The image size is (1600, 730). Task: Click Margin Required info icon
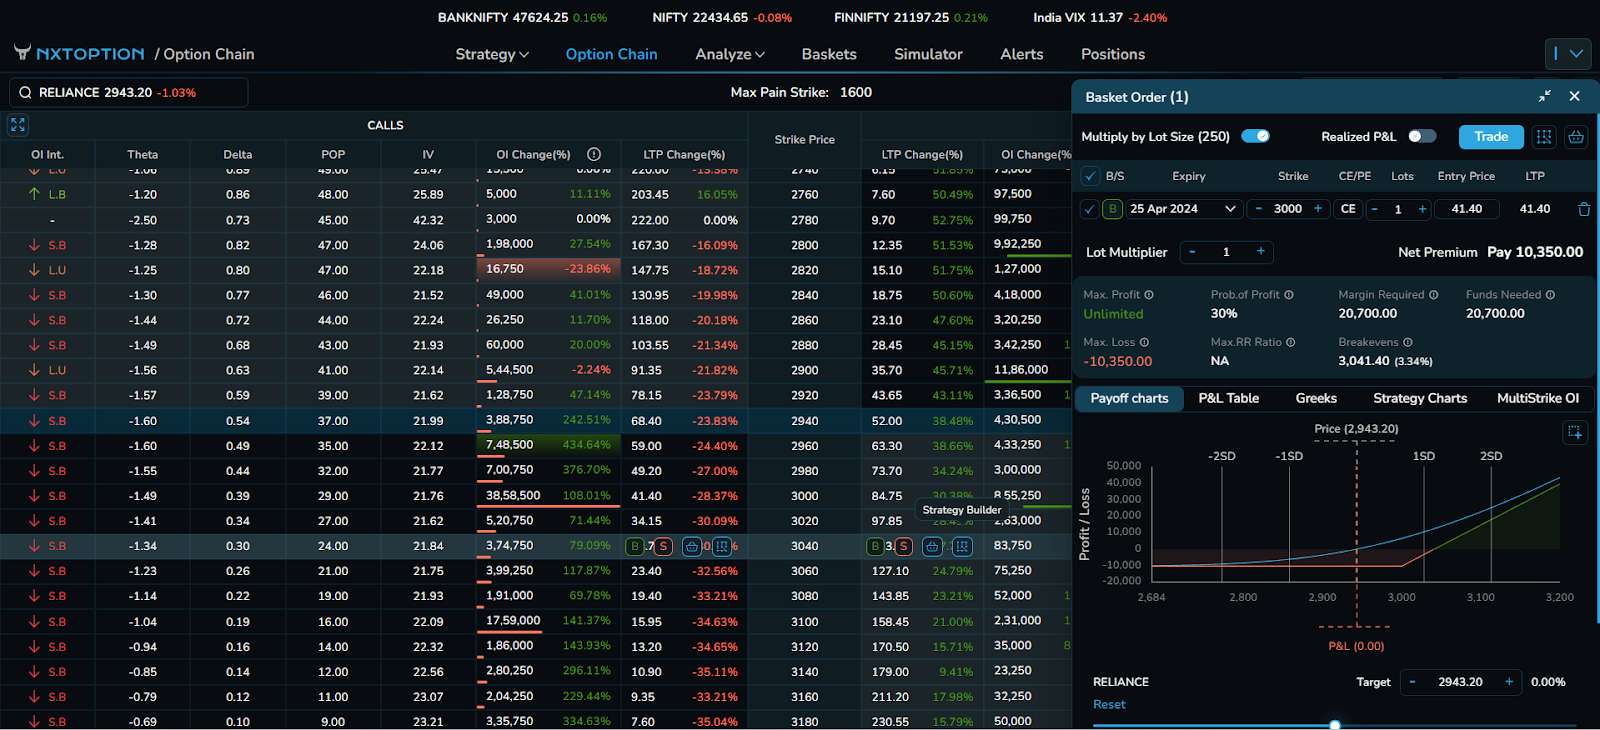(1434, 295)
